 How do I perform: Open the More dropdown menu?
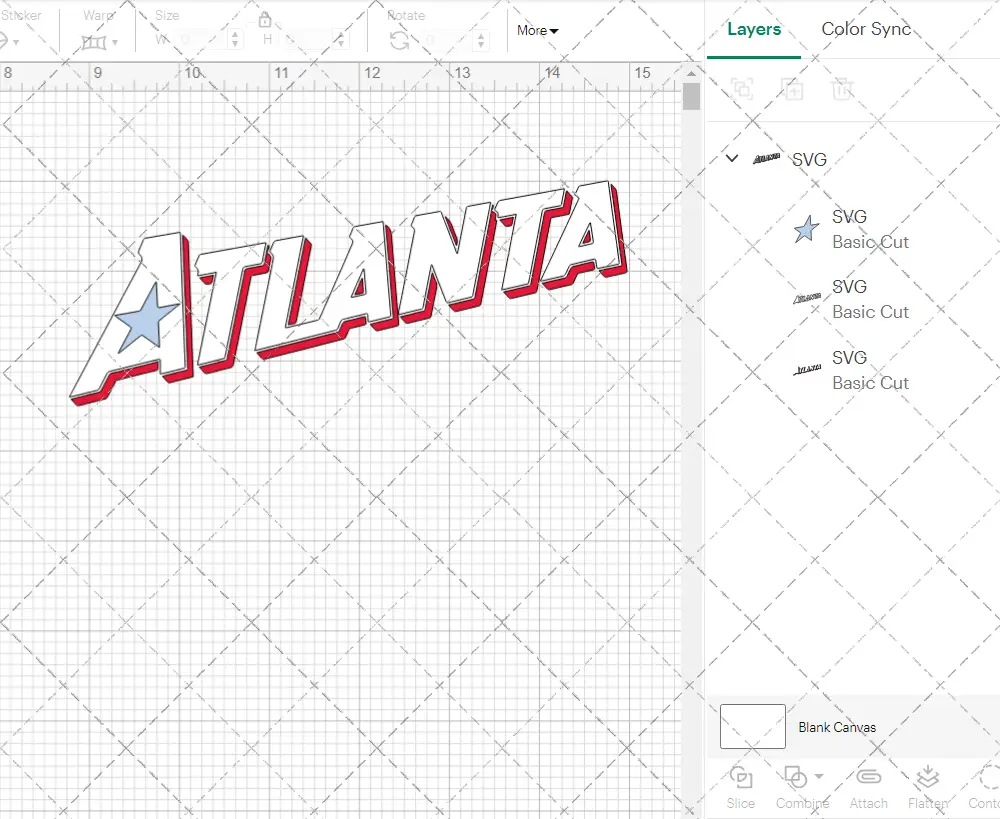537,30
